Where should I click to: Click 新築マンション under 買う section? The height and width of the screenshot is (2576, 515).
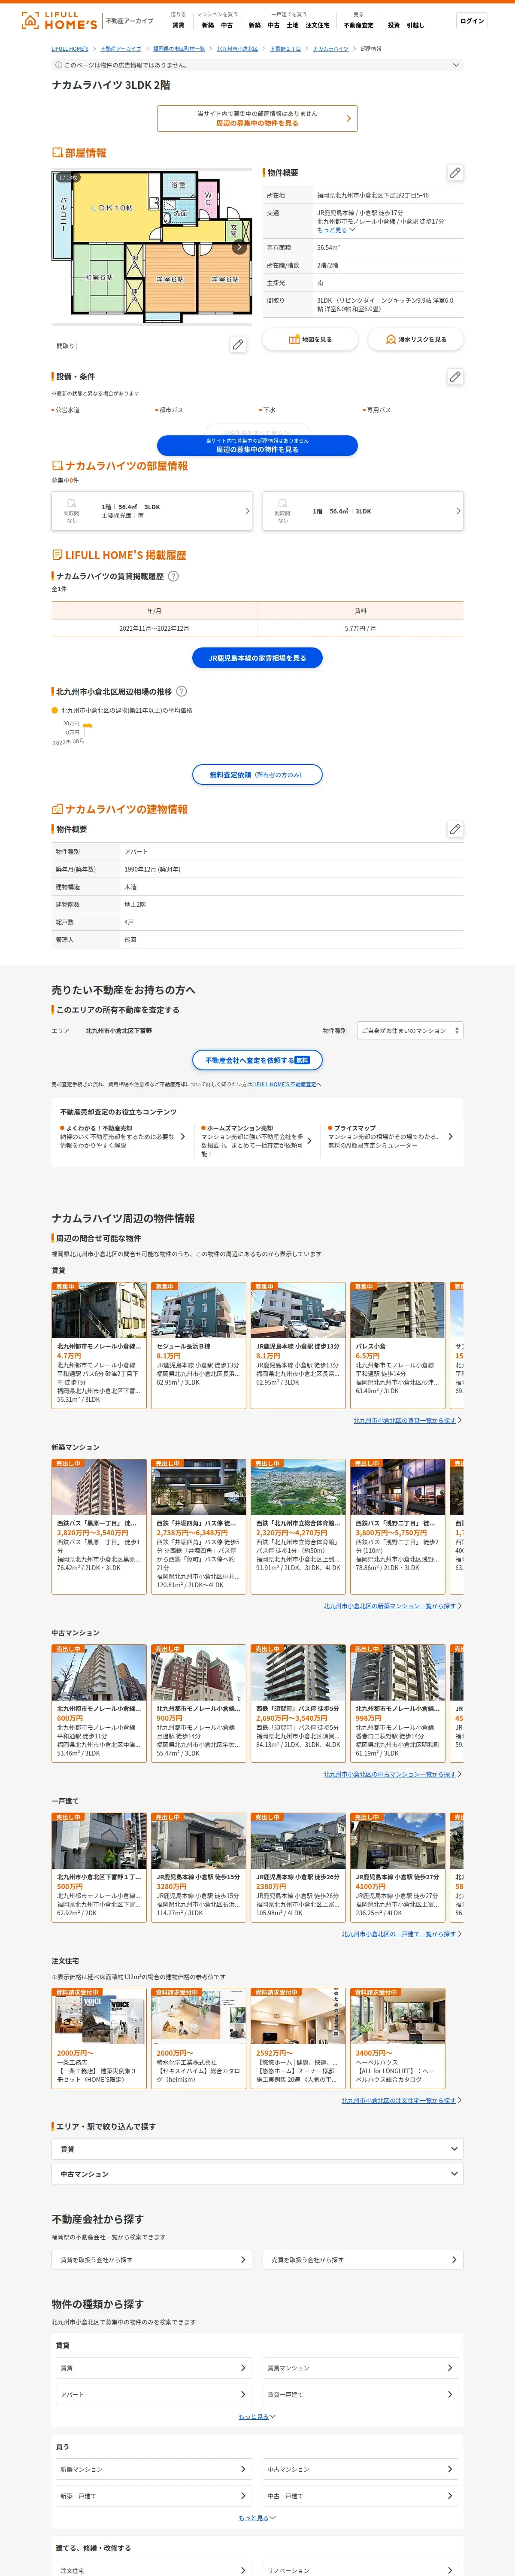point(154,2469)
